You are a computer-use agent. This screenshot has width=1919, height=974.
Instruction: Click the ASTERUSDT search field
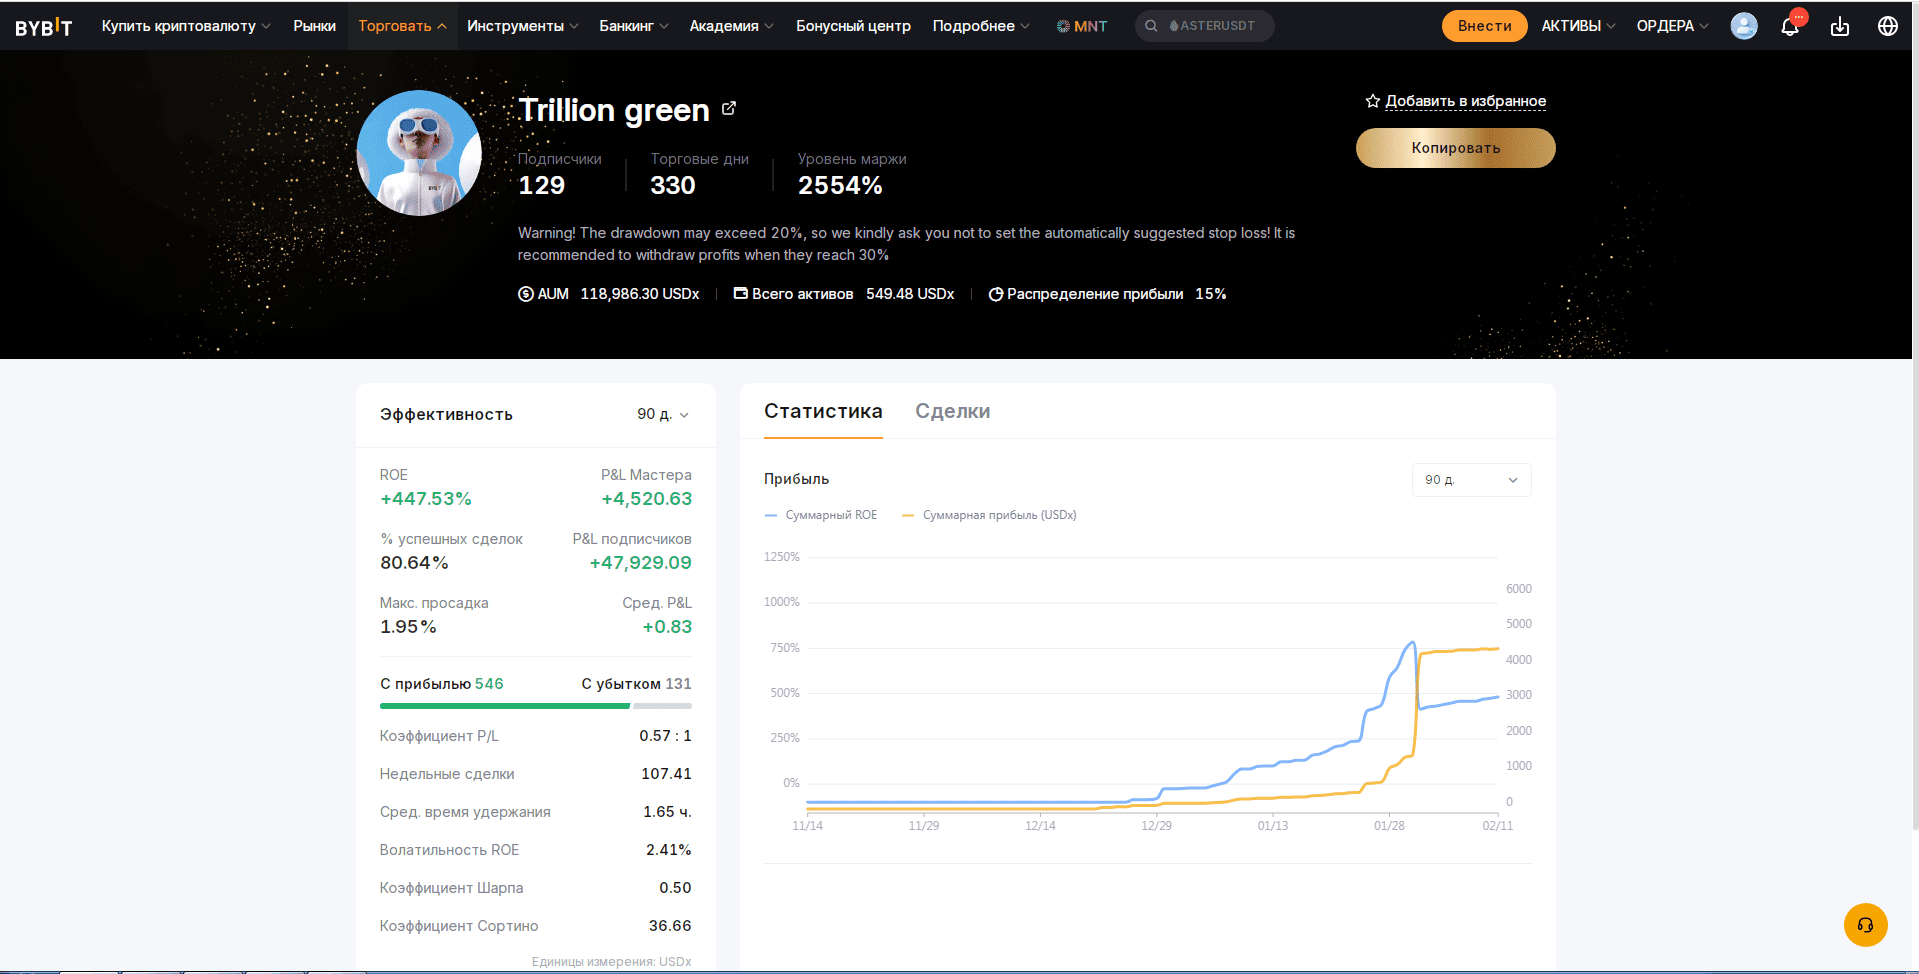pos(1204,26)
